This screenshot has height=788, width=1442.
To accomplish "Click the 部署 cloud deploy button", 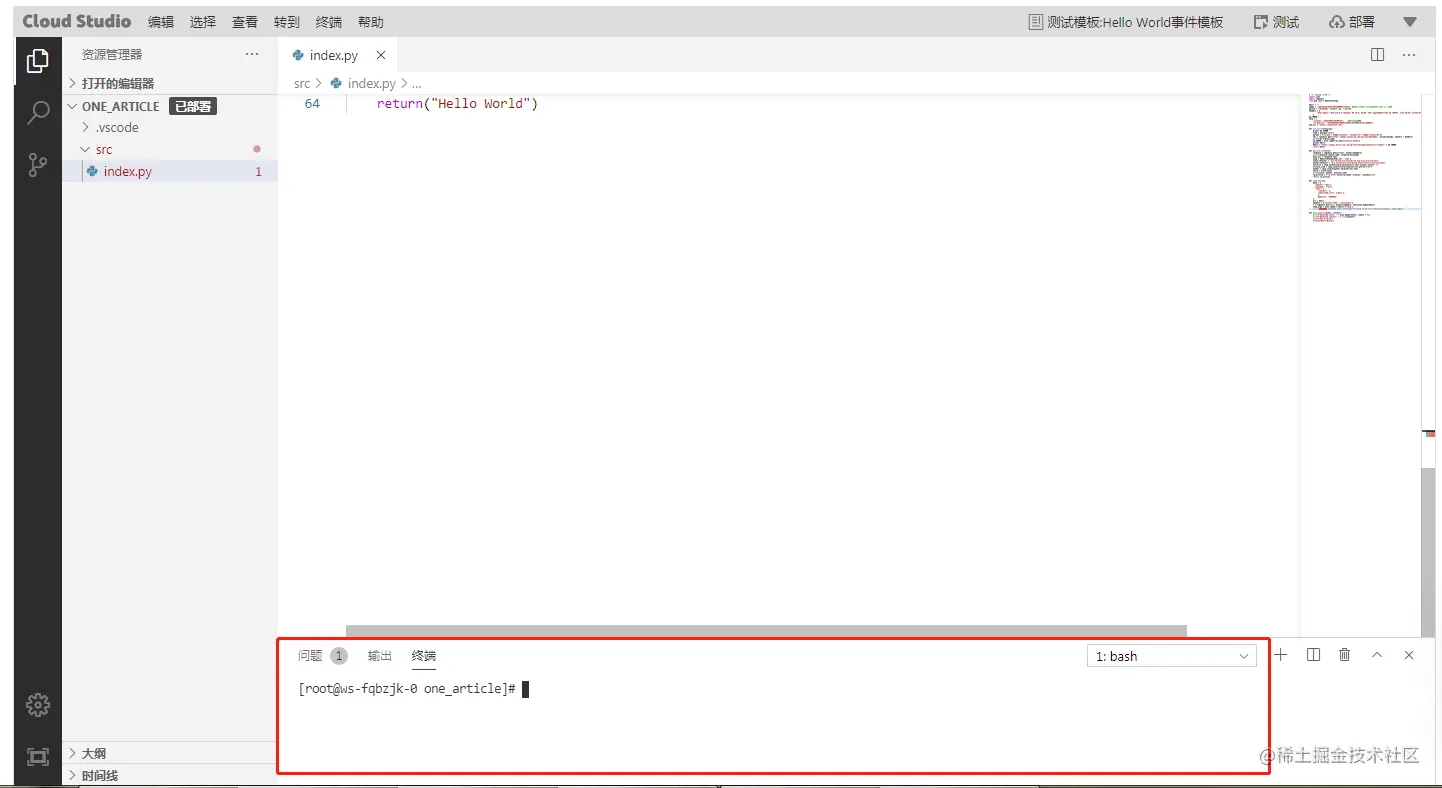I will [x=1351, y=22].
